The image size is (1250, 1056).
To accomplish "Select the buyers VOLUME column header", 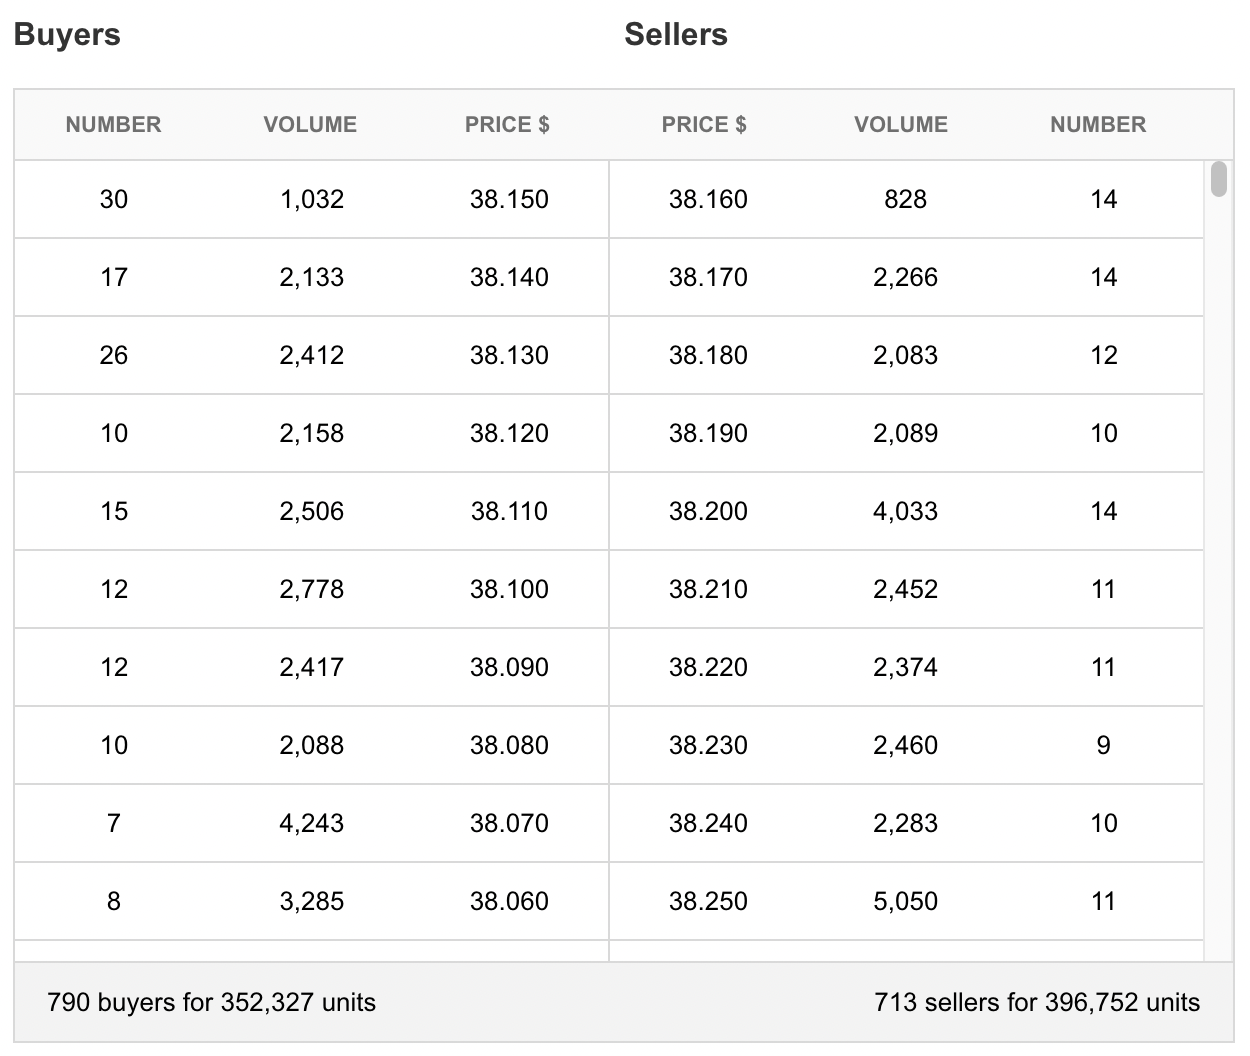I will click(x=310, y=125).
